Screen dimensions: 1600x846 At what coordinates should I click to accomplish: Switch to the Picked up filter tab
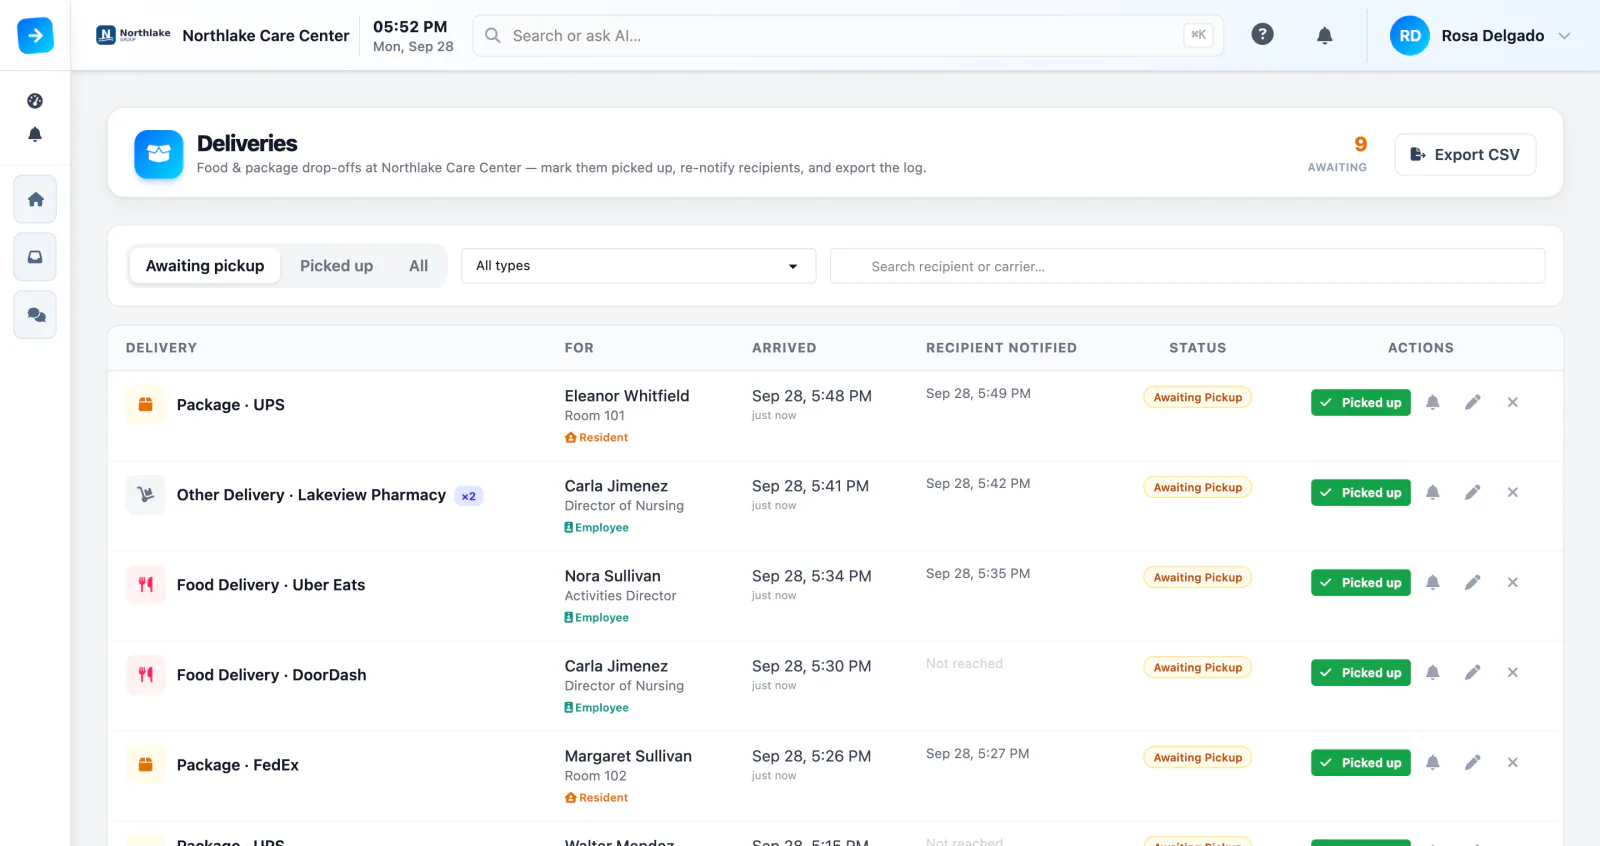pyautogui.click(x=336, y=266)
